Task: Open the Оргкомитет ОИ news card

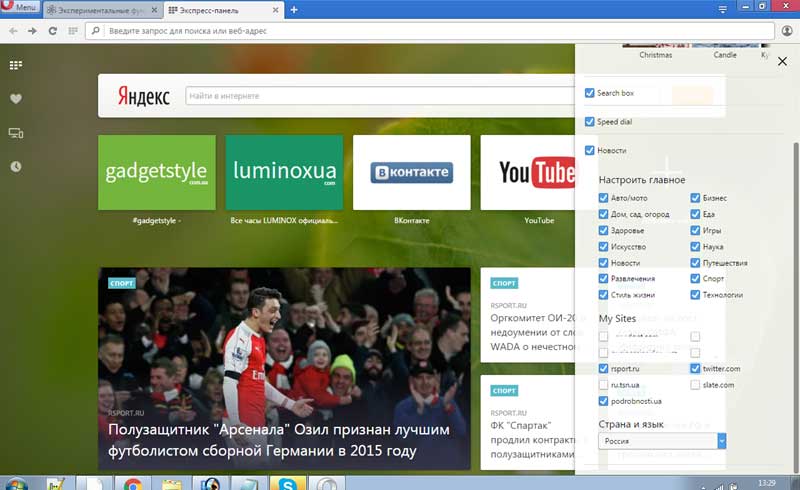Action: point(528,315)
